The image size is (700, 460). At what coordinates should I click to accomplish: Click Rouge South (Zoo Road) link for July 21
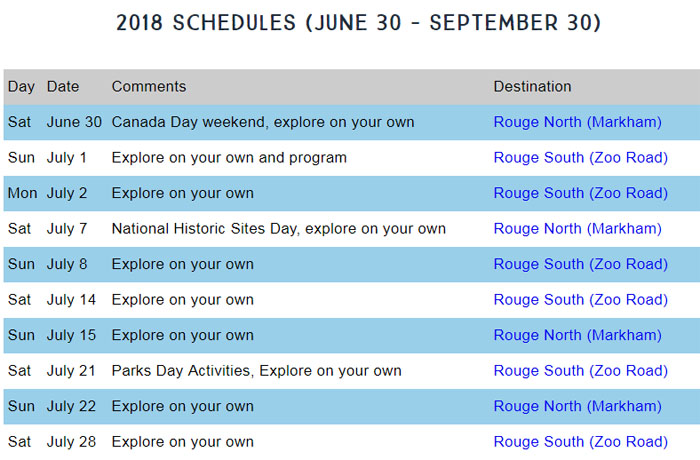pyautogui.click(x=580, y=371)
